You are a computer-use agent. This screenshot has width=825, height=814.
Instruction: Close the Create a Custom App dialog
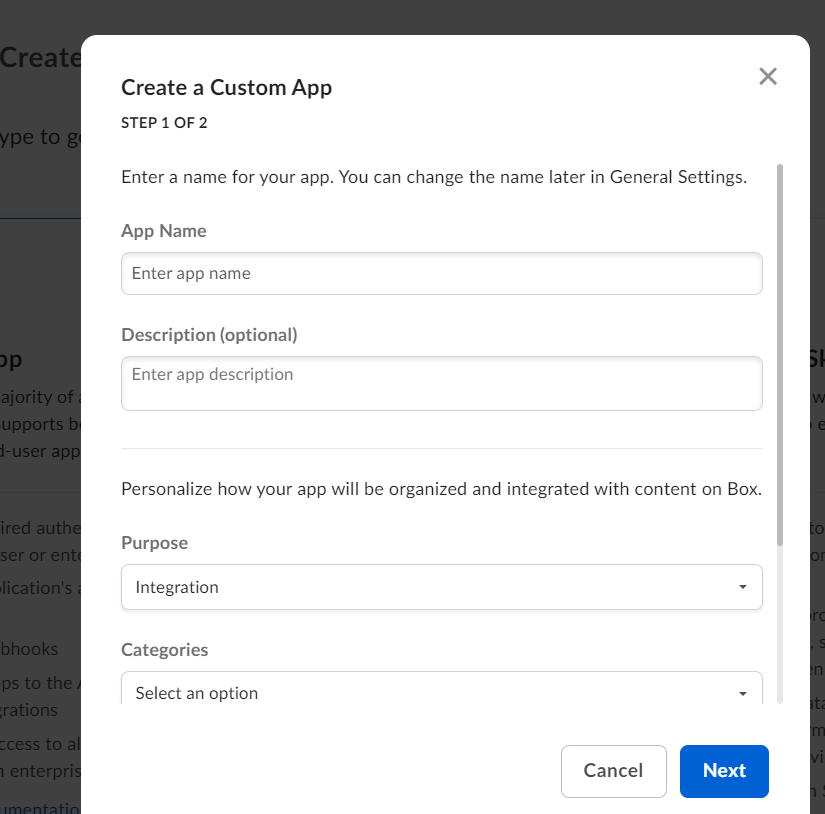pos(767,76)
